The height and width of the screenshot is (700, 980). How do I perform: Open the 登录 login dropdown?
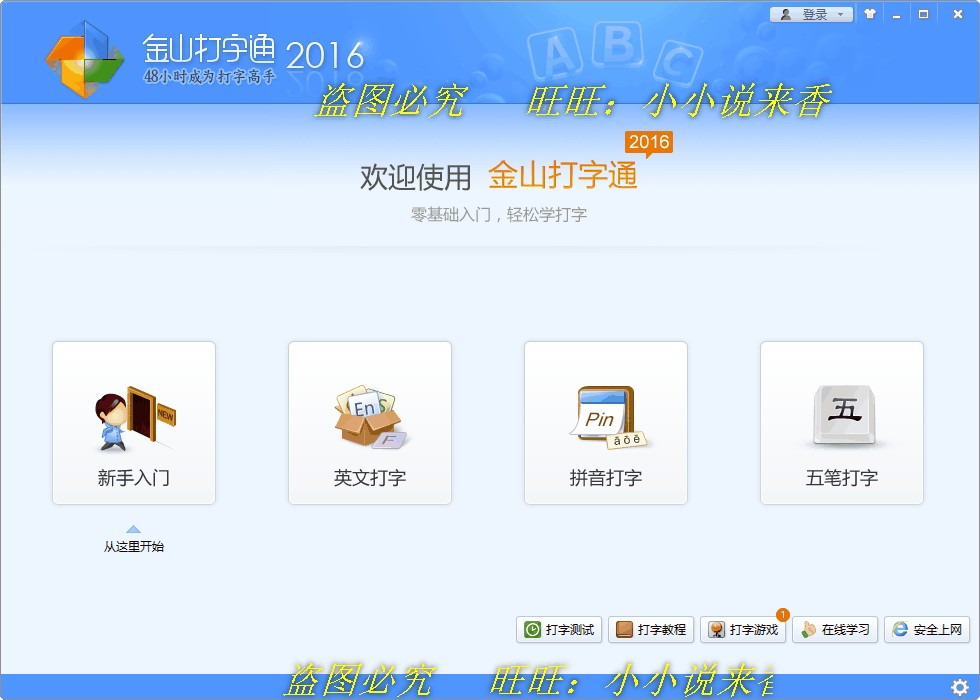click(811, 14)
